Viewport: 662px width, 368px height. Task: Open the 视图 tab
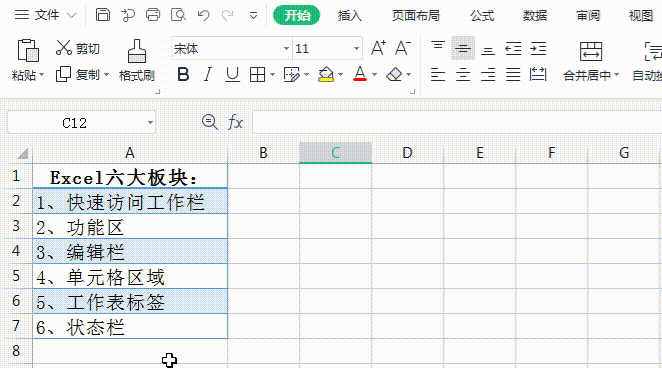tap(641, 16)
